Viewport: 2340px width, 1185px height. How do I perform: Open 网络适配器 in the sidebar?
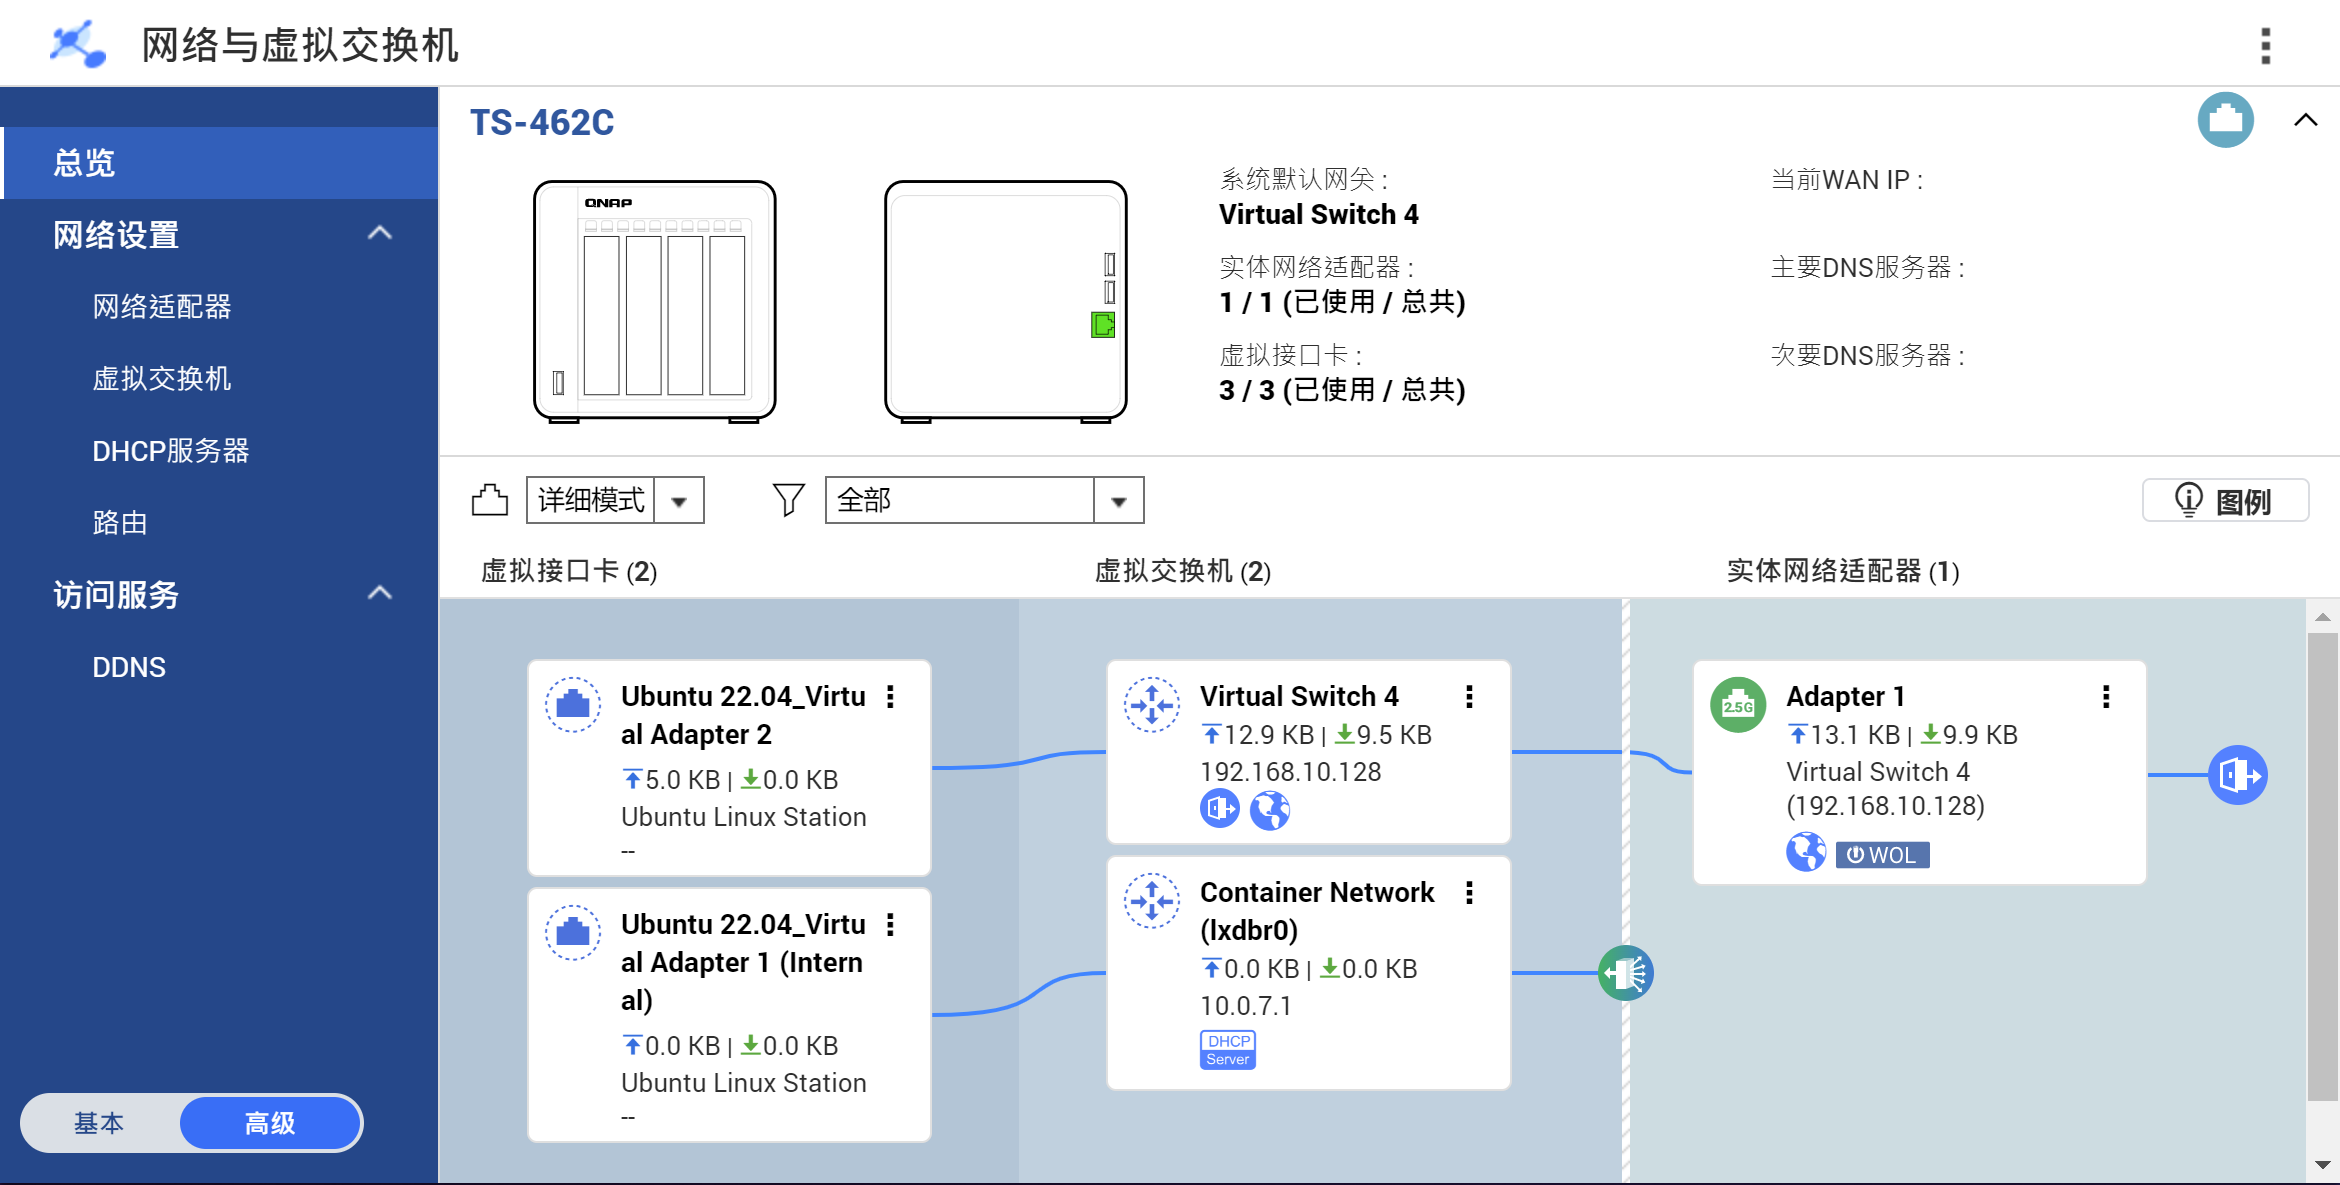[161, 307]
